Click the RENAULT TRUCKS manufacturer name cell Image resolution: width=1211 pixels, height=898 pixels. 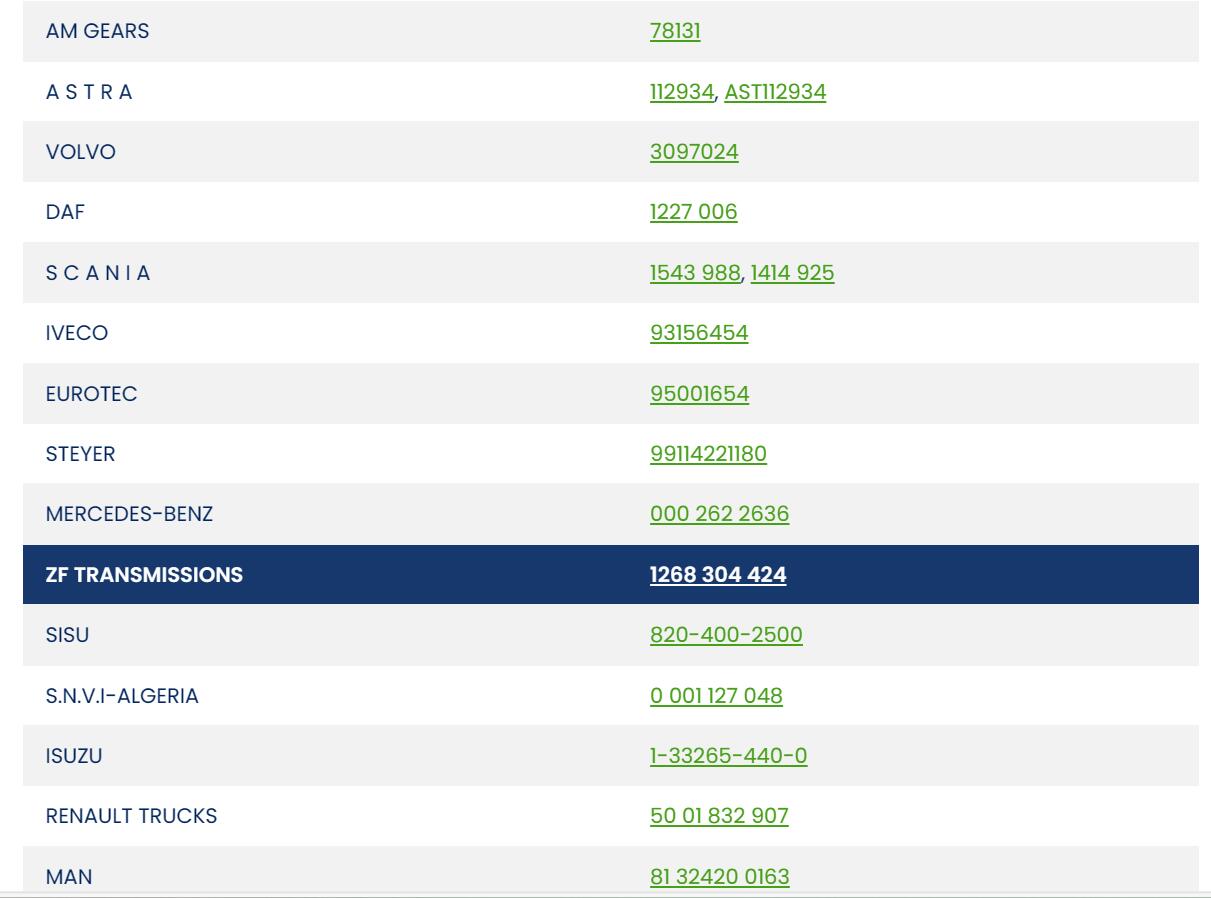[x=132, y=817]
